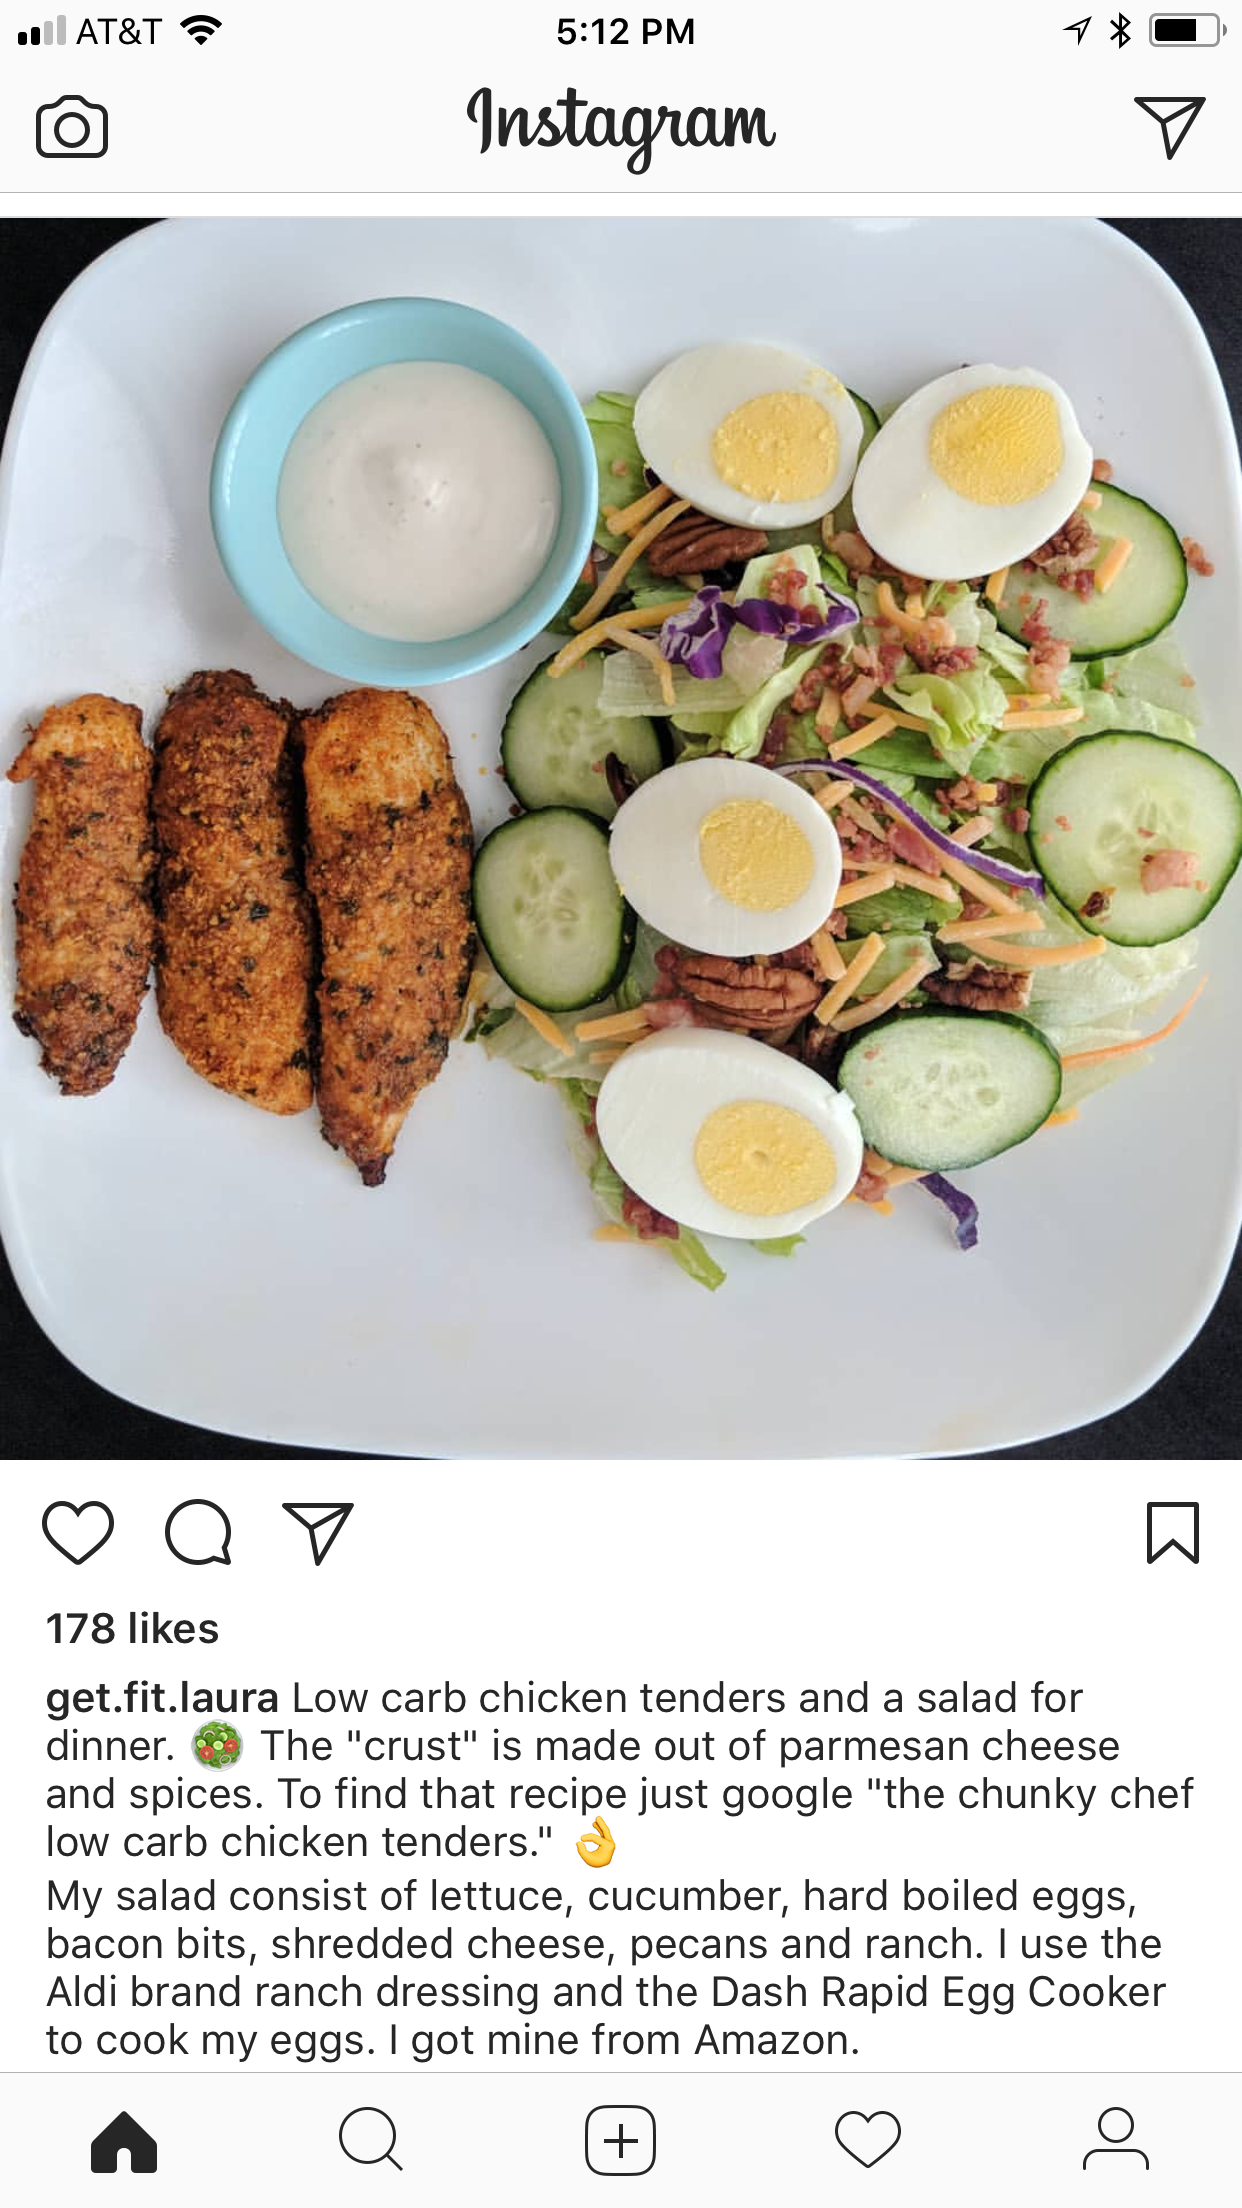Open your Profile tab
The width and height of the screenshot is (1242, 2208).
[x=1116, y=2140]
